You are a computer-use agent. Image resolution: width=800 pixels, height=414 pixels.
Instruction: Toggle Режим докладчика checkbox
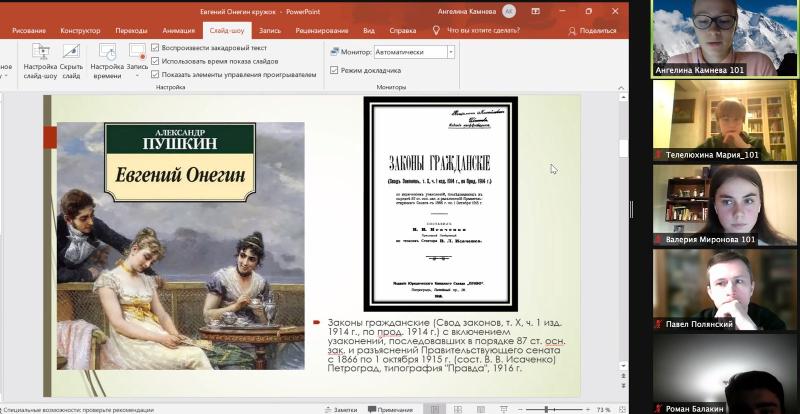(334, 70)
